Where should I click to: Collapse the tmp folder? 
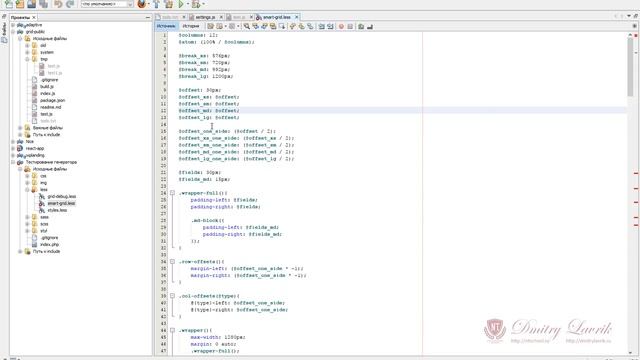tap(27, 59)
